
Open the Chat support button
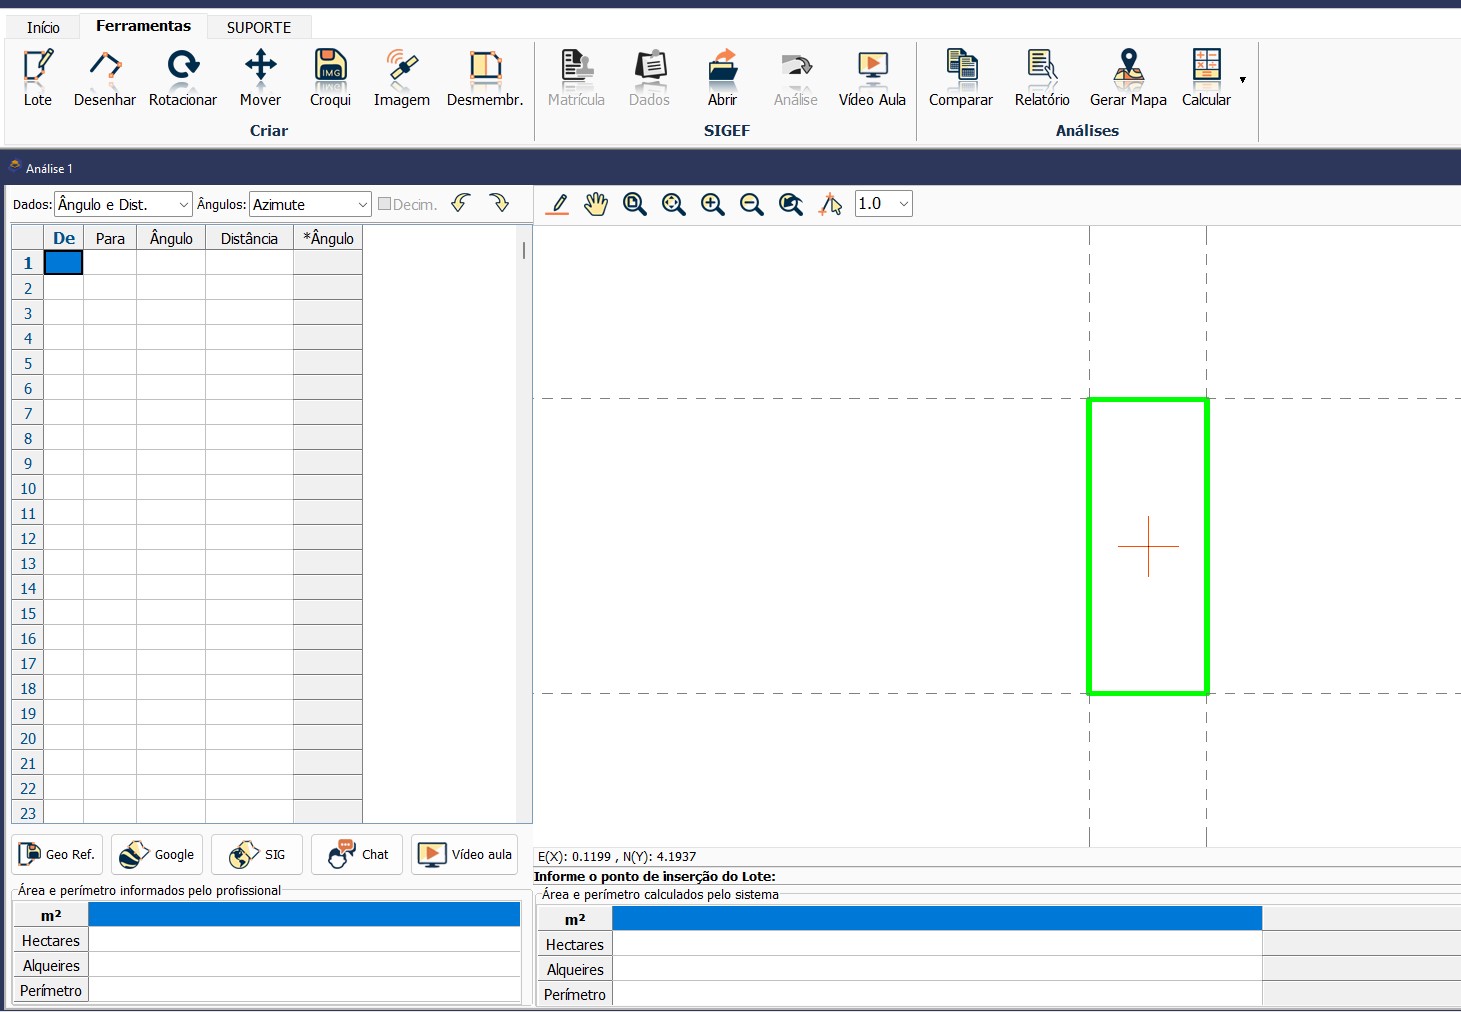click(356, 854)
